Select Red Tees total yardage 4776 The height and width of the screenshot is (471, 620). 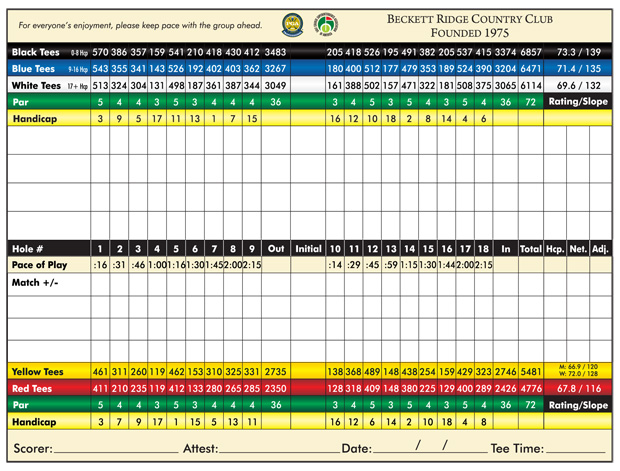point(531,389)
